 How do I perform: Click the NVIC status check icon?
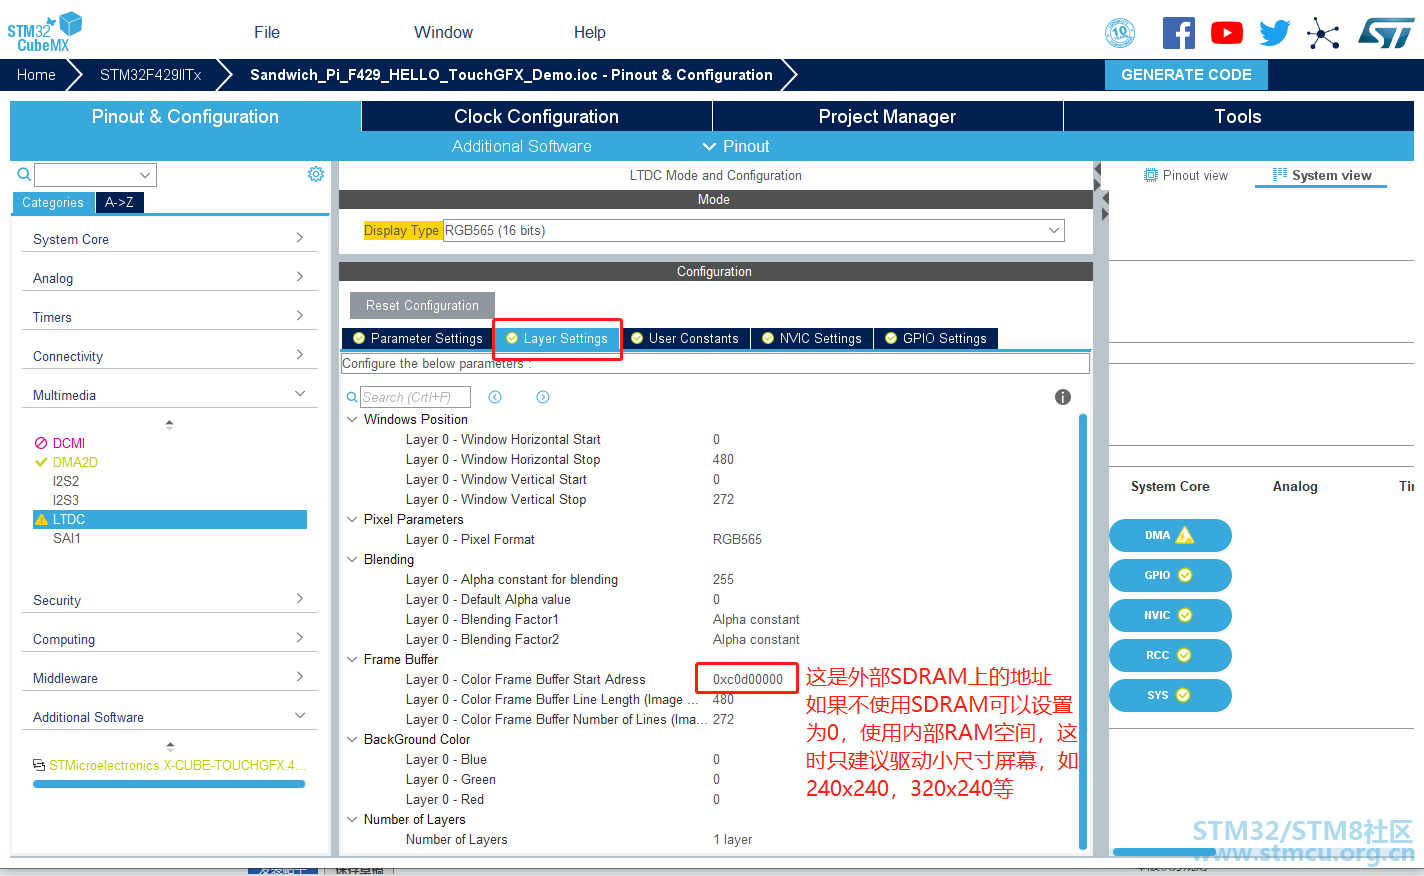(x=1185, y=615)
